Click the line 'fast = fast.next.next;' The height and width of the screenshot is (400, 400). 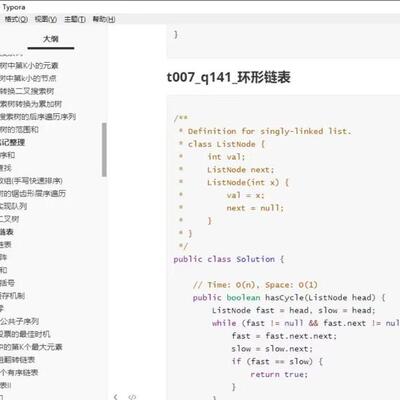(x=284, y=336)
